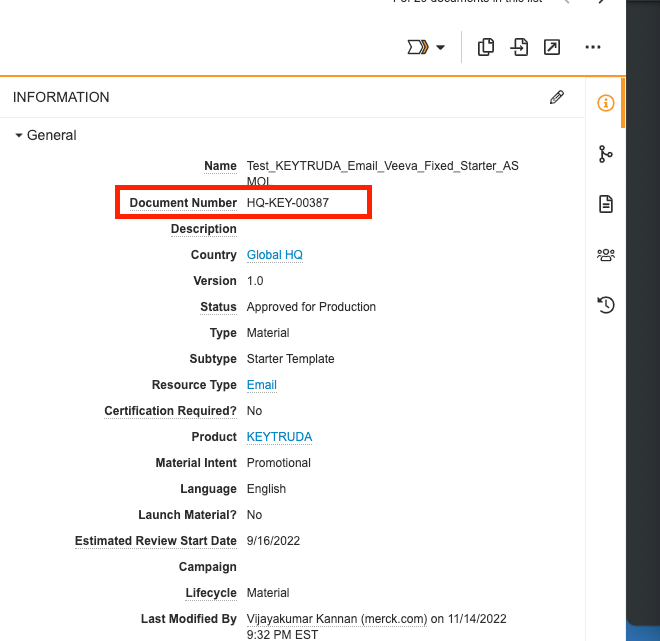Click the Lifecycle field label

coord(211,593)
